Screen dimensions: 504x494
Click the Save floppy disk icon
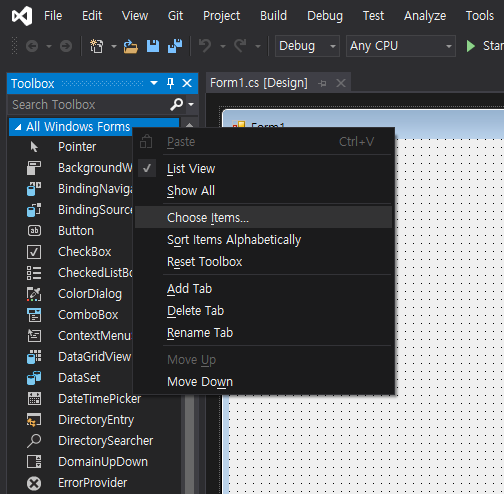(x=153, y=46)
